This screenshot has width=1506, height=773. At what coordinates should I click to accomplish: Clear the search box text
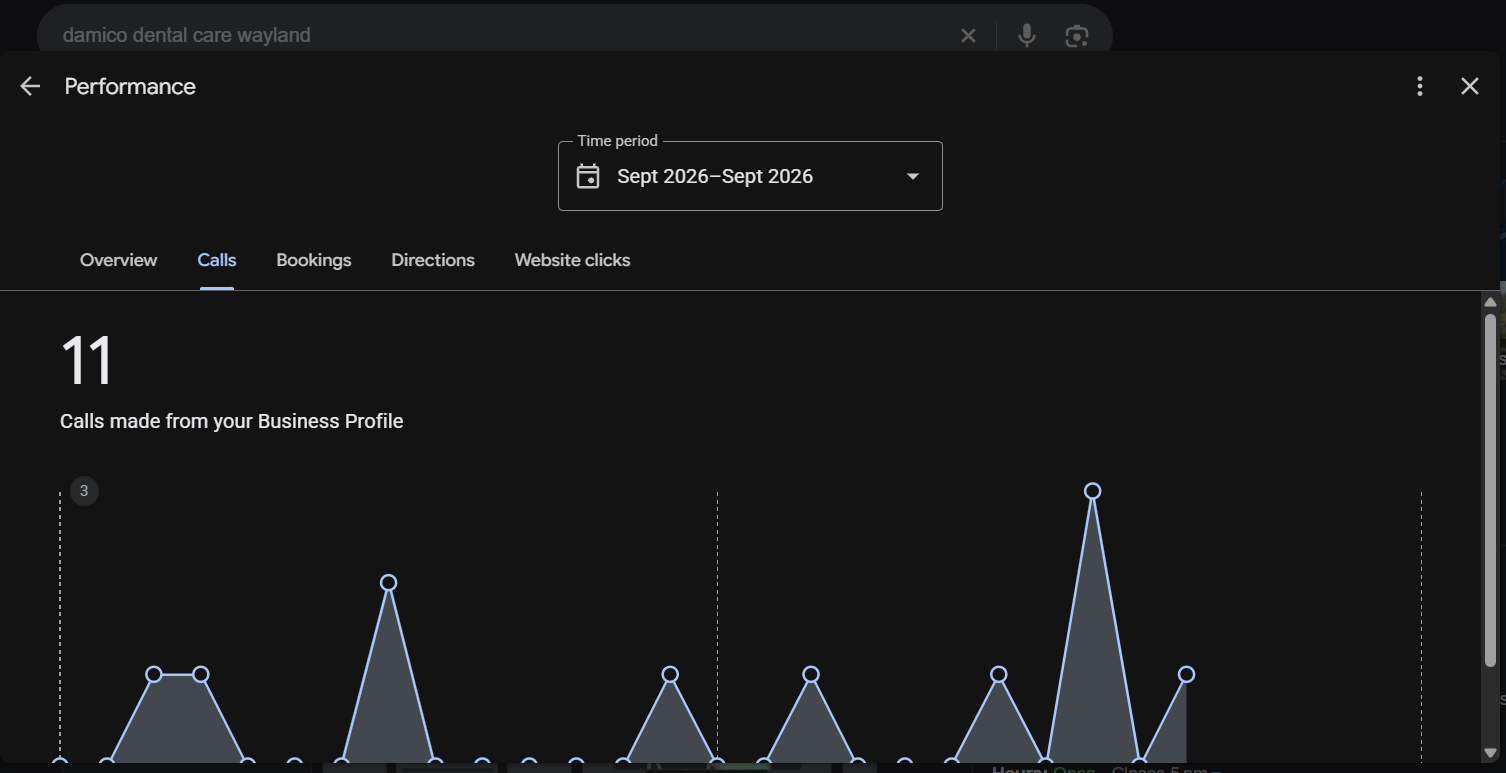click(968, 36)
